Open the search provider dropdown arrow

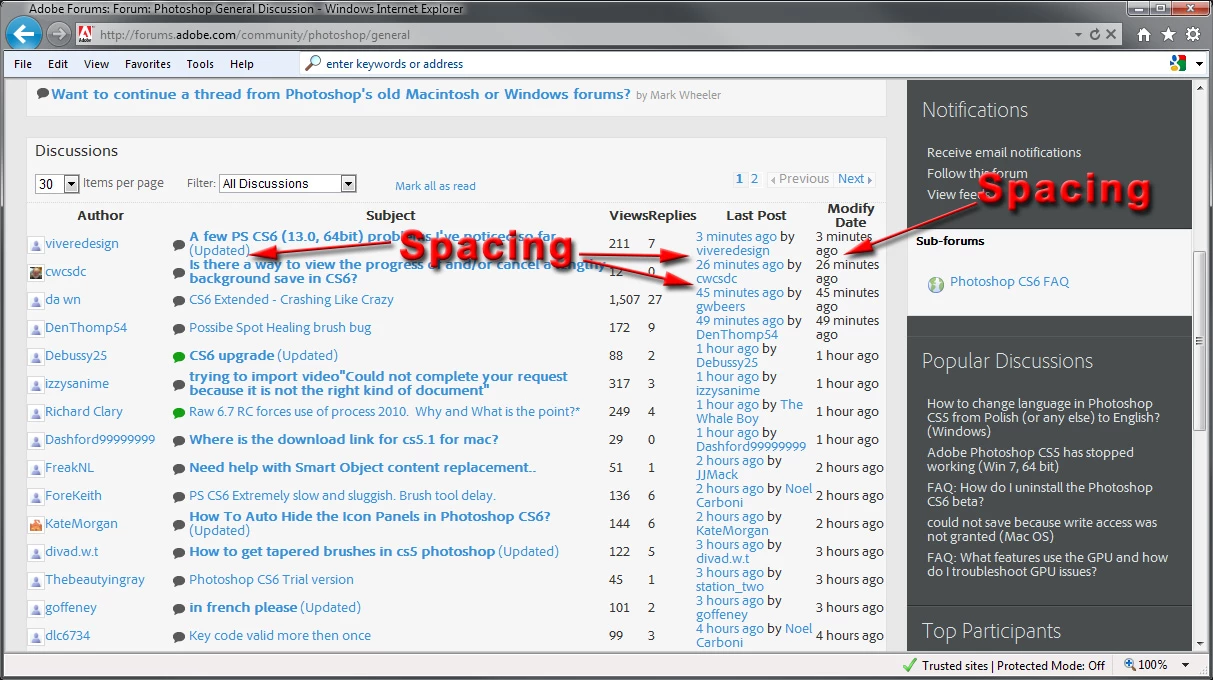(x=1199, y=63)
